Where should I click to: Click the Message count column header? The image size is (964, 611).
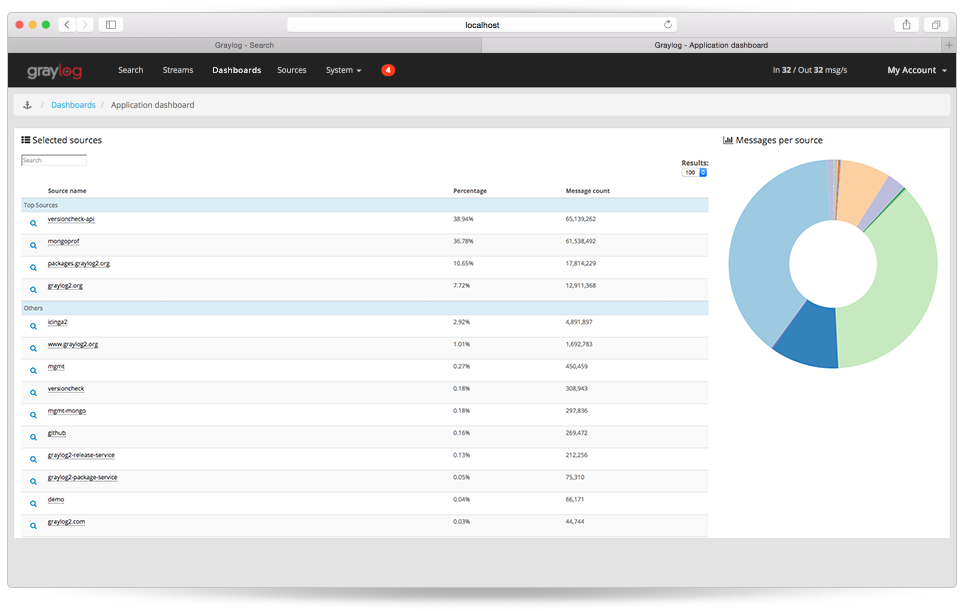pyautogui.click(x=588, y=191)
